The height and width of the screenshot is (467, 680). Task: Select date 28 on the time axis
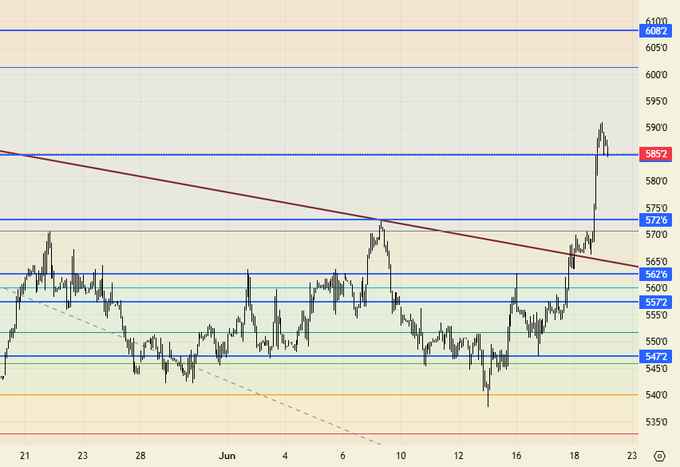click(x=141, y=455)
